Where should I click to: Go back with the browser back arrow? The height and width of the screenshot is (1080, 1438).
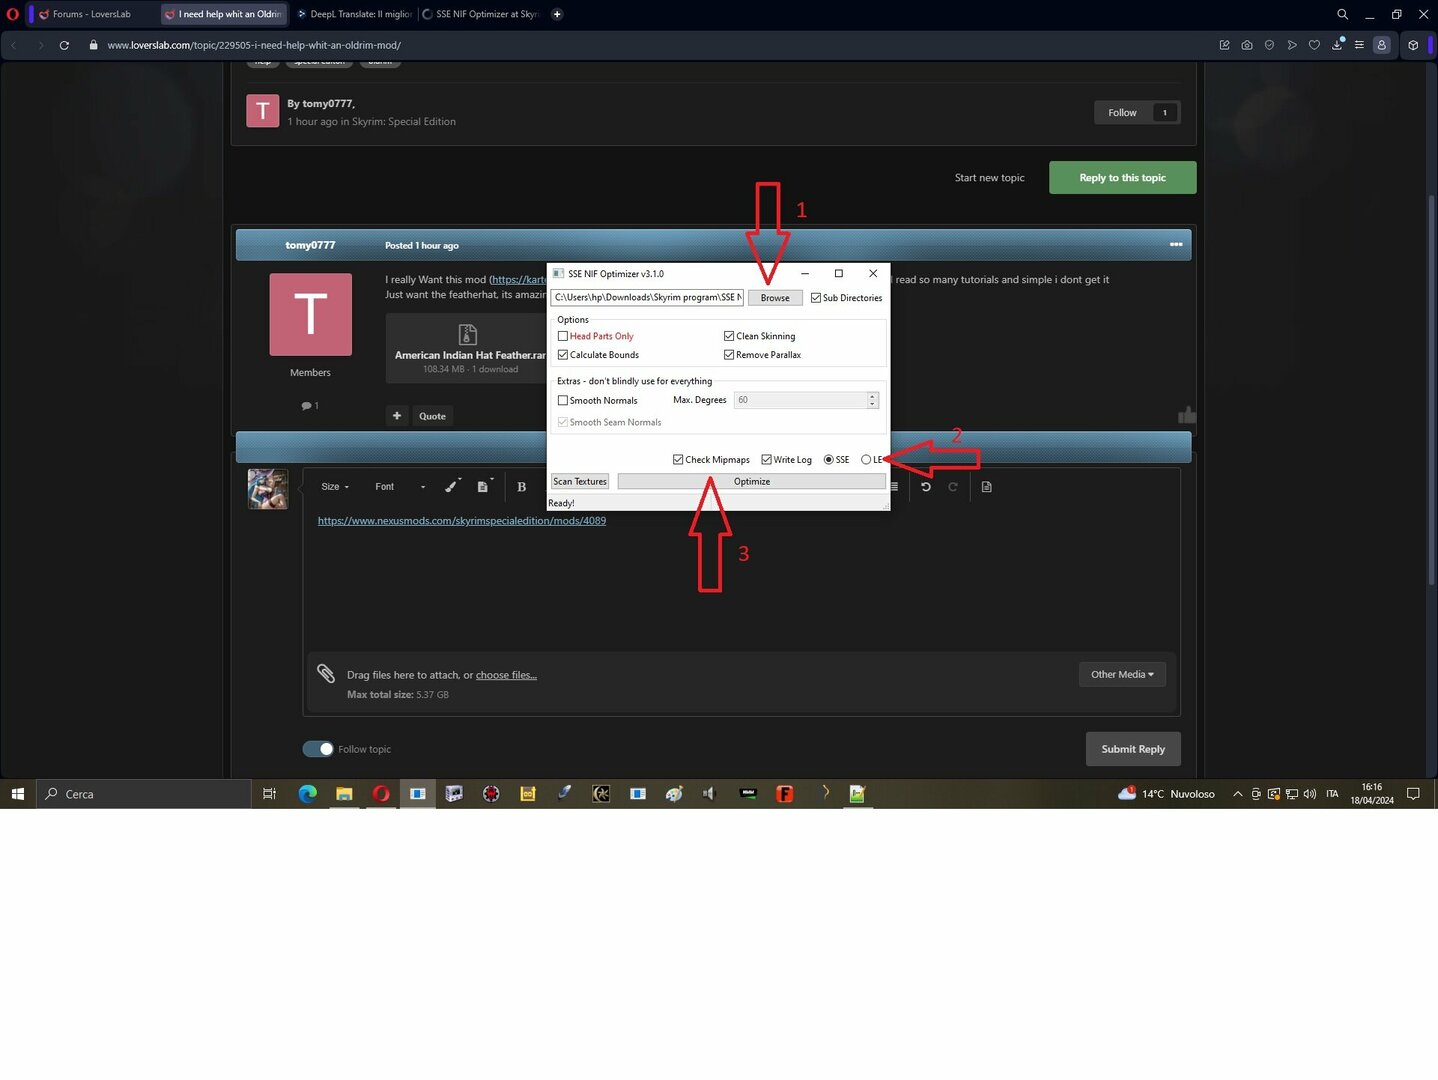point(14,45)
